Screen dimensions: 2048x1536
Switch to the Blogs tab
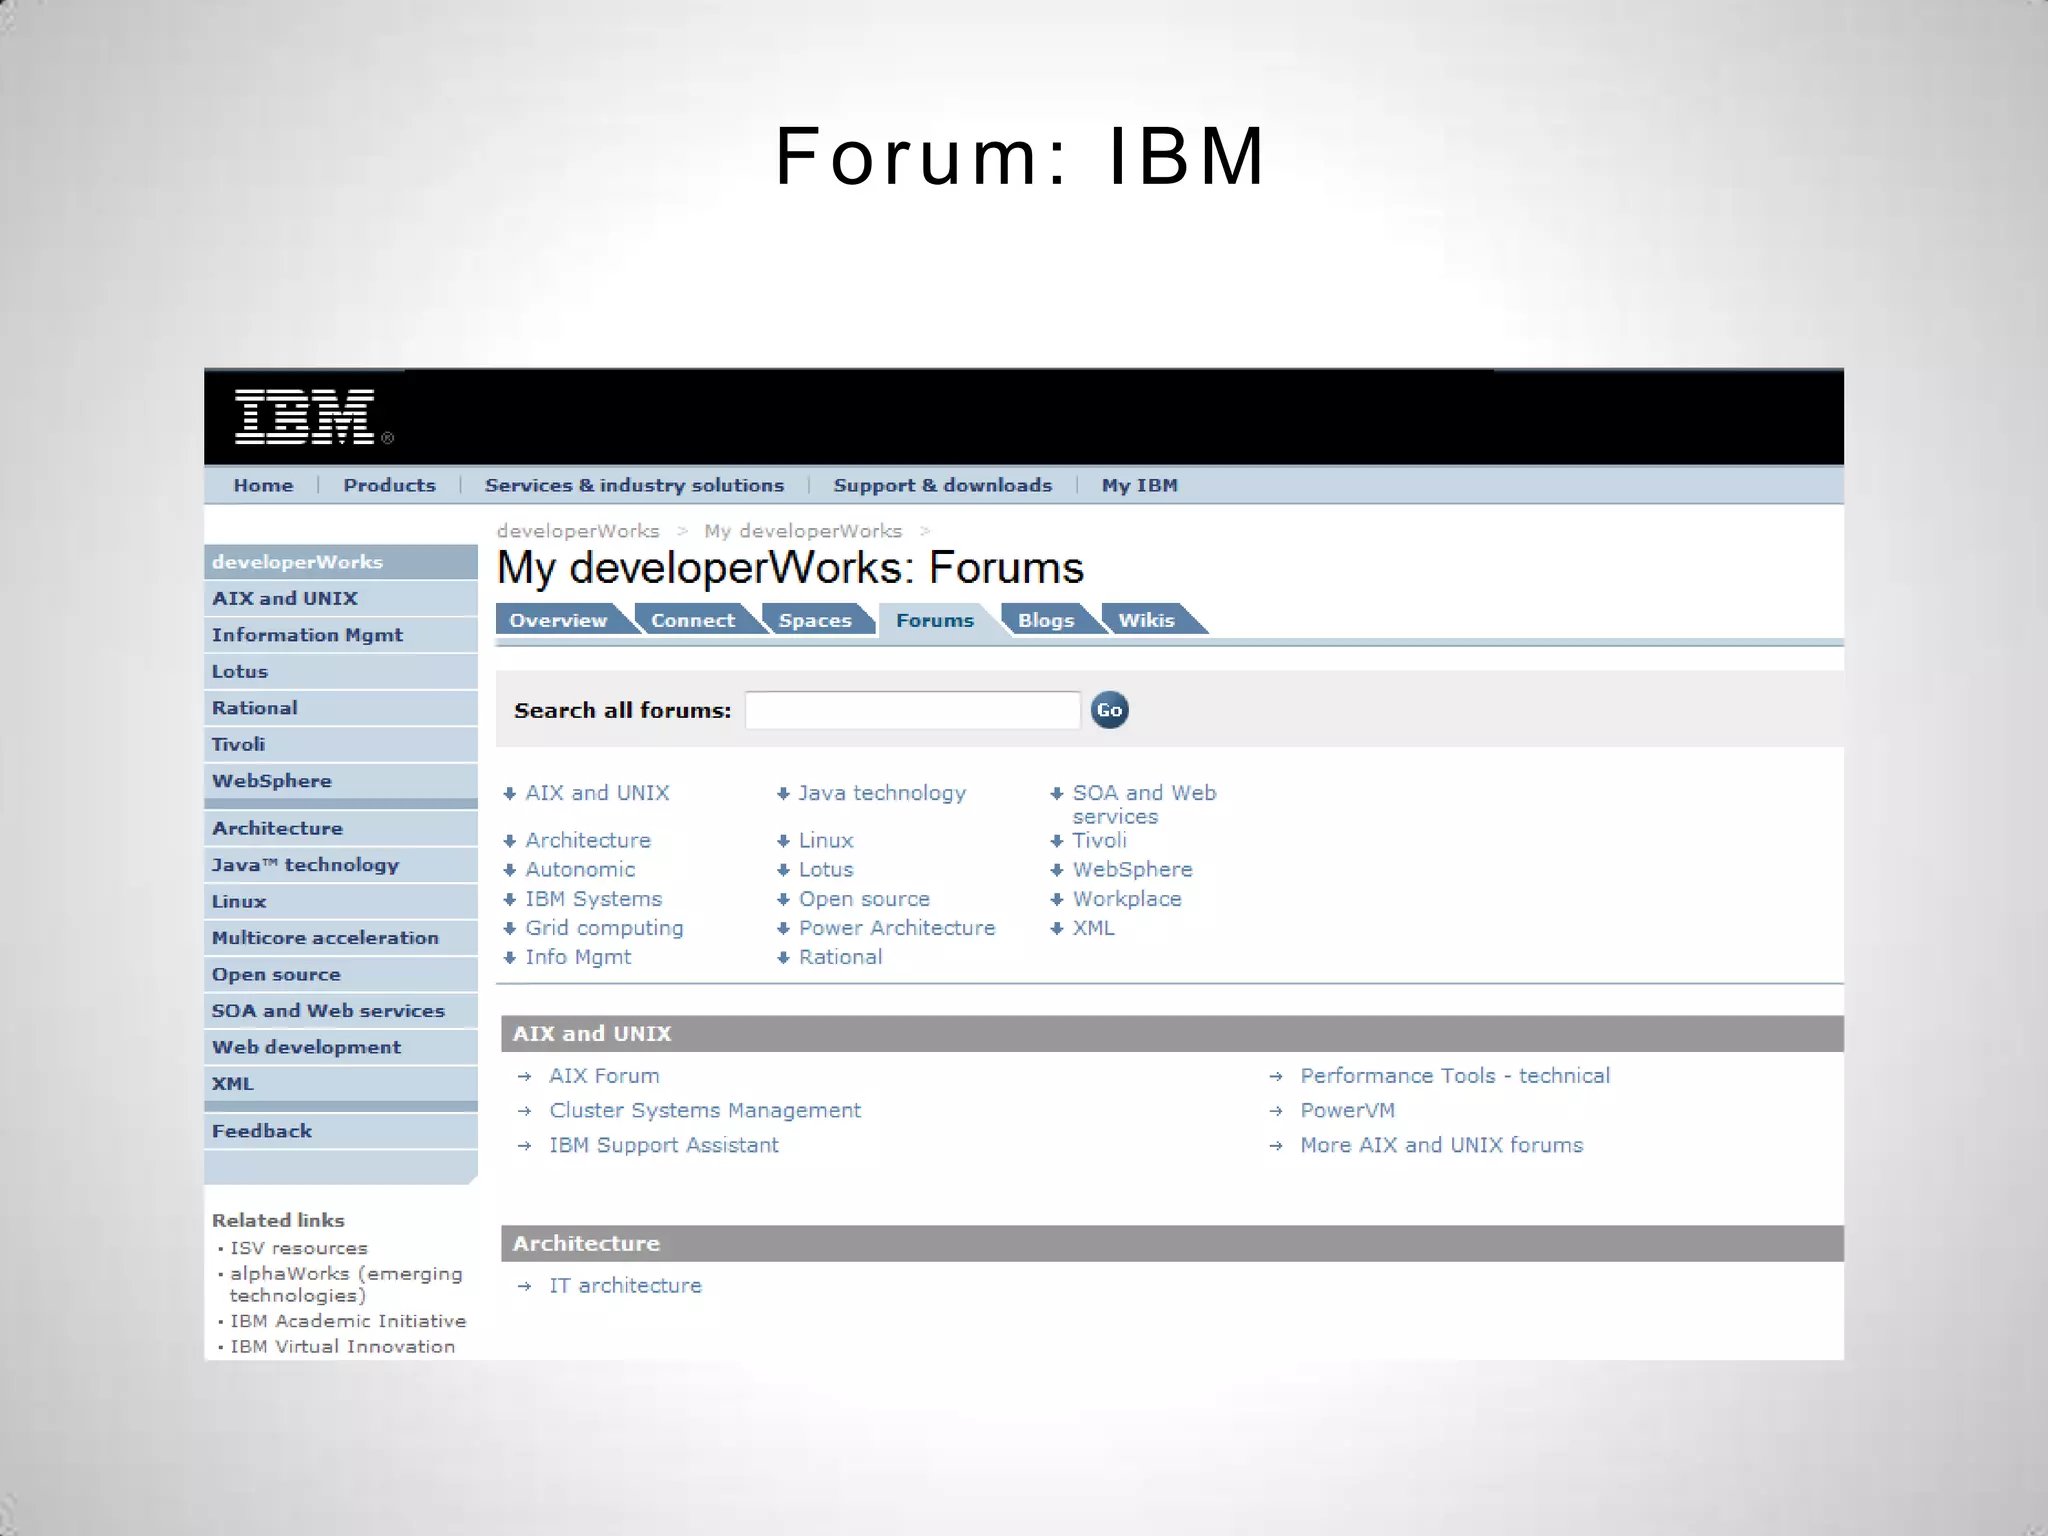coord(1045,620)
